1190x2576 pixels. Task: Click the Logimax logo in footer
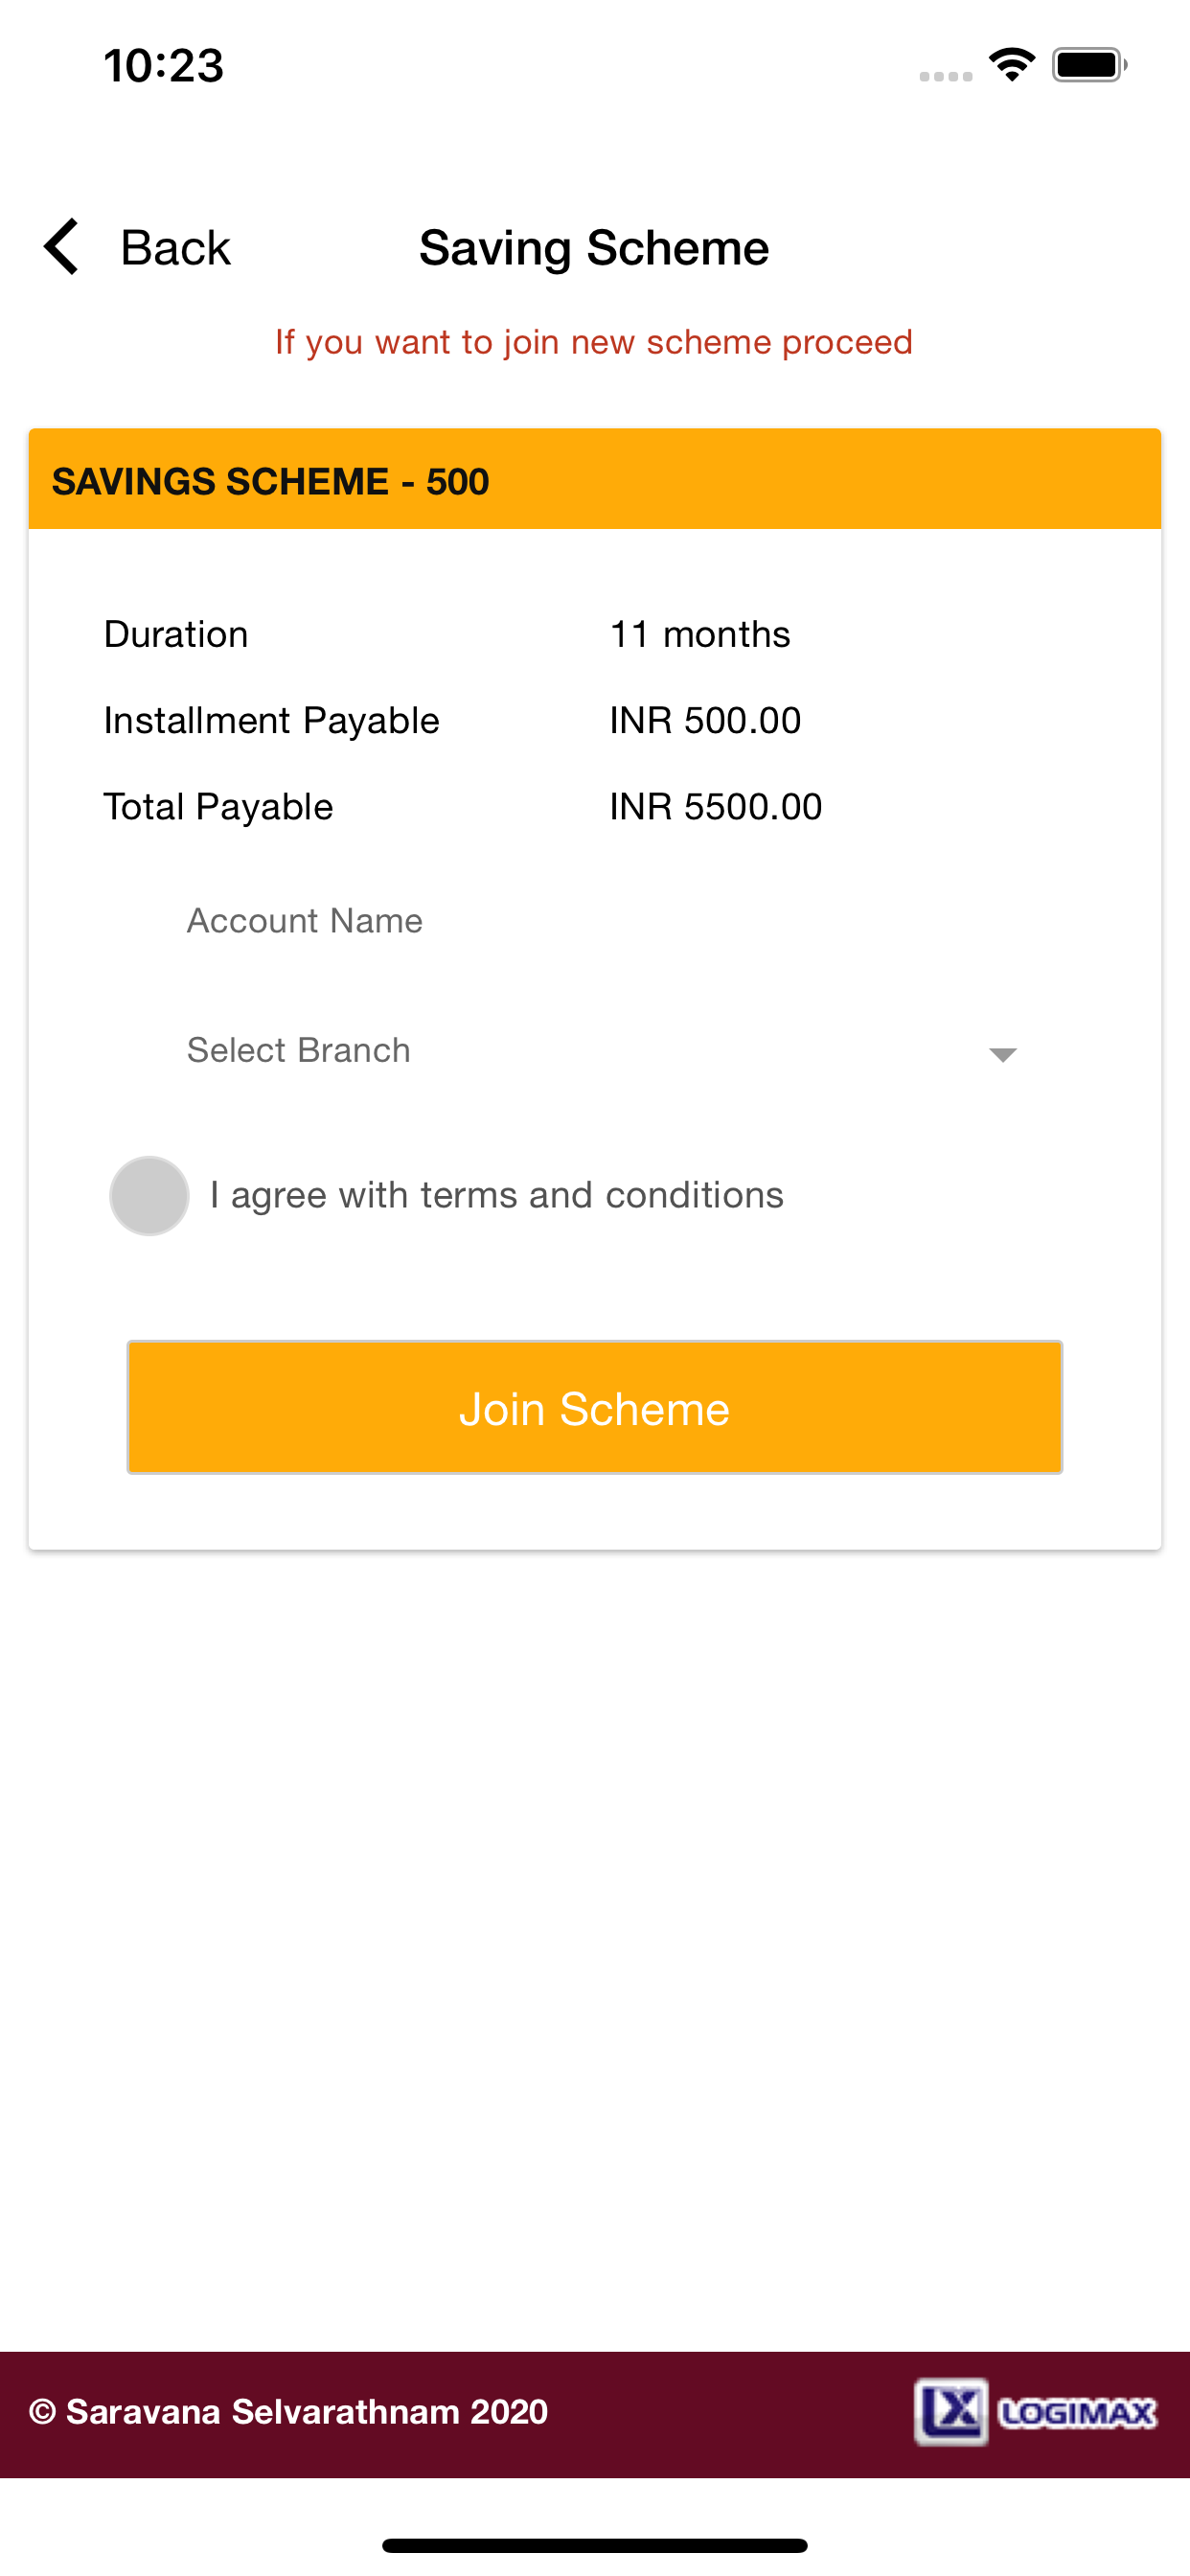click(x=1035, y=2411)
